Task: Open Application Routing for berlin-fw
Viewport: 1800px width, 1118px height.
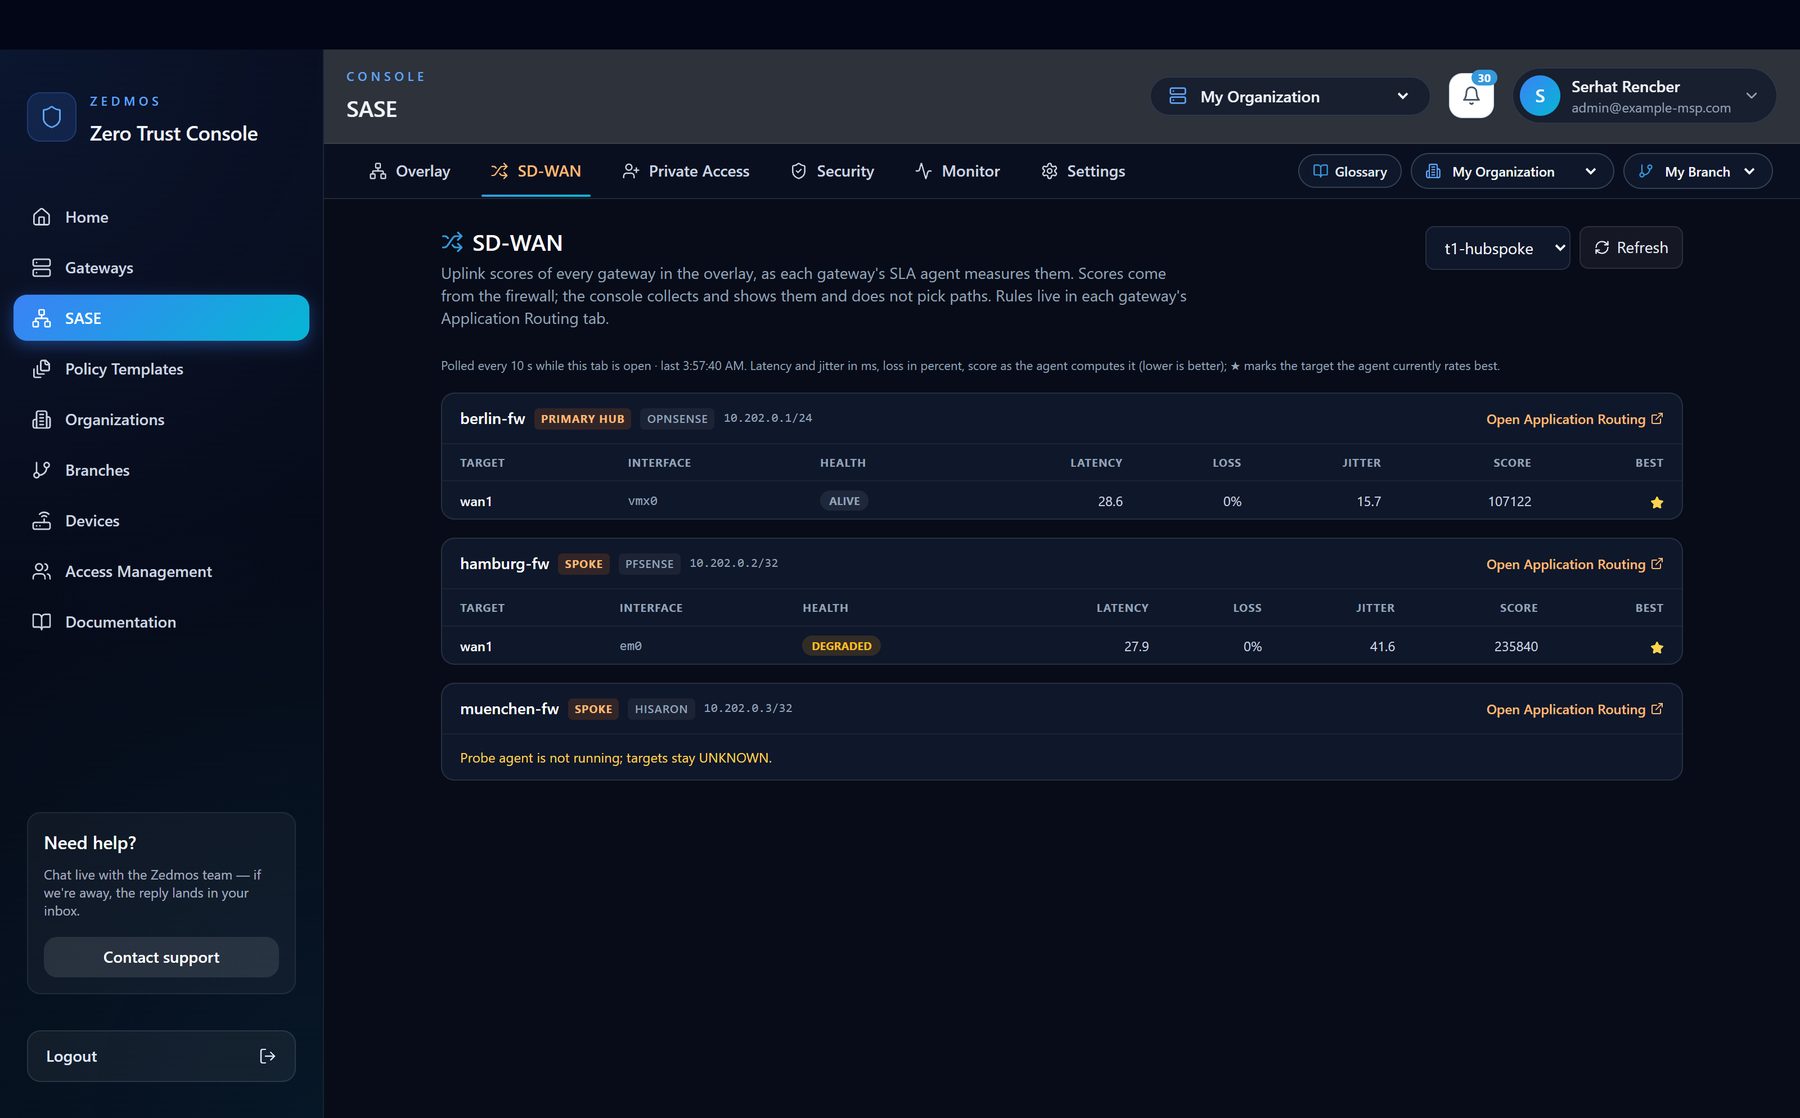Action: (1575, 419)
